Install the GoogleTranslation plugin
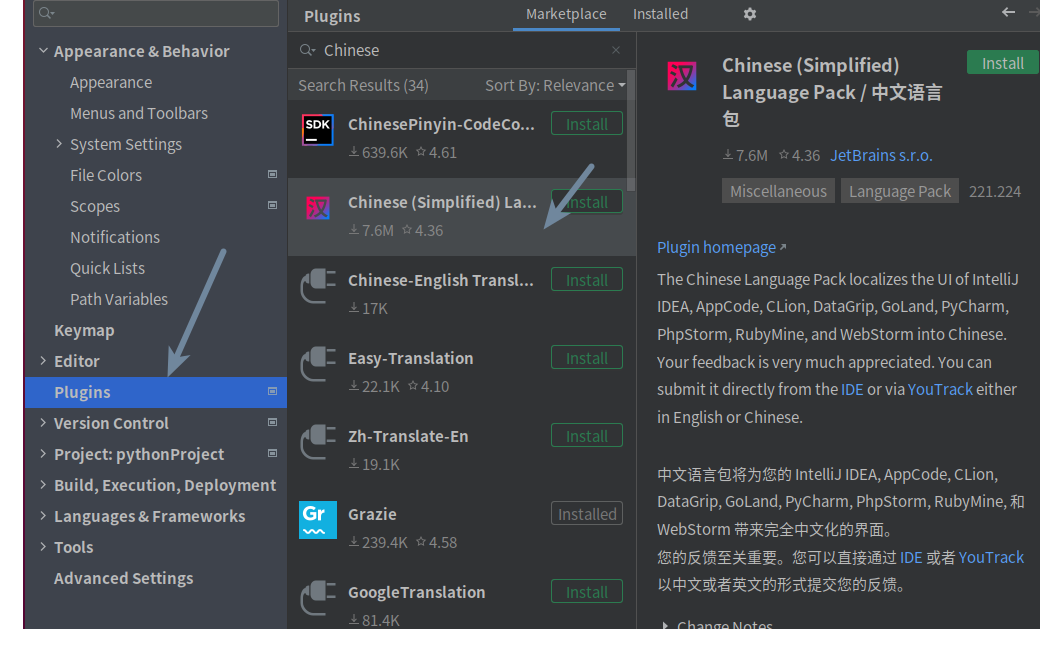1040x658 pixels. click(586, 592)
